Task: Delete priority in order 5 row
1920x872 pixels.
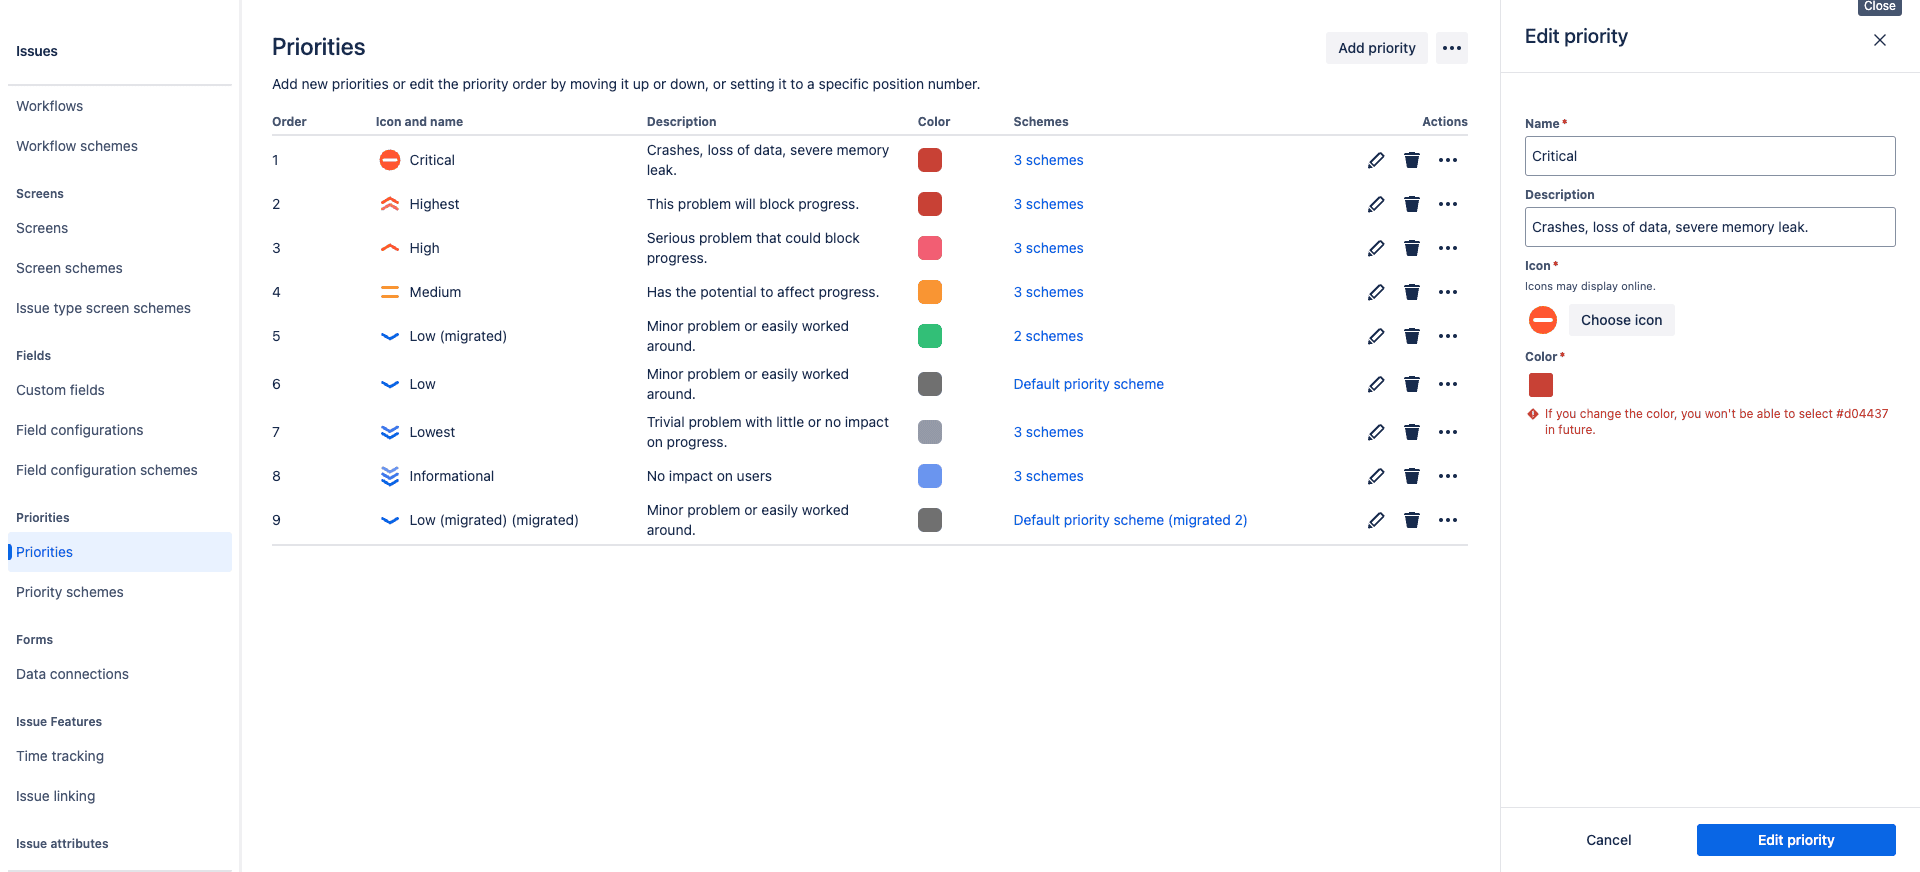Action: pyautogui.click(x=1412, y=336)
